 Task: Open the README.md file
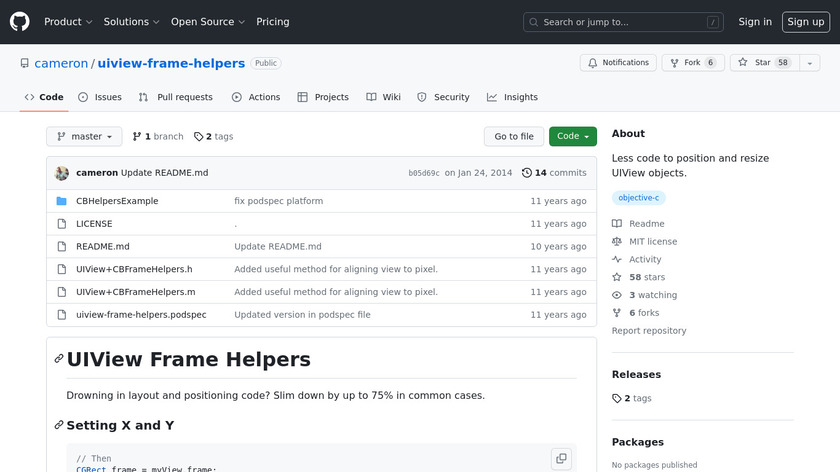[x=103, y=246]
